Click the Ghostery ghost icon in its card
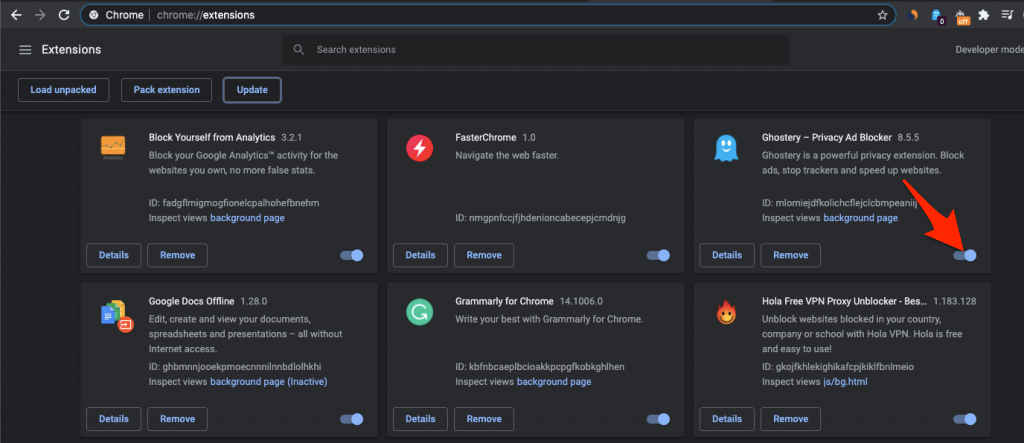This screenshot has width=1024, height=443. point(726,148)
